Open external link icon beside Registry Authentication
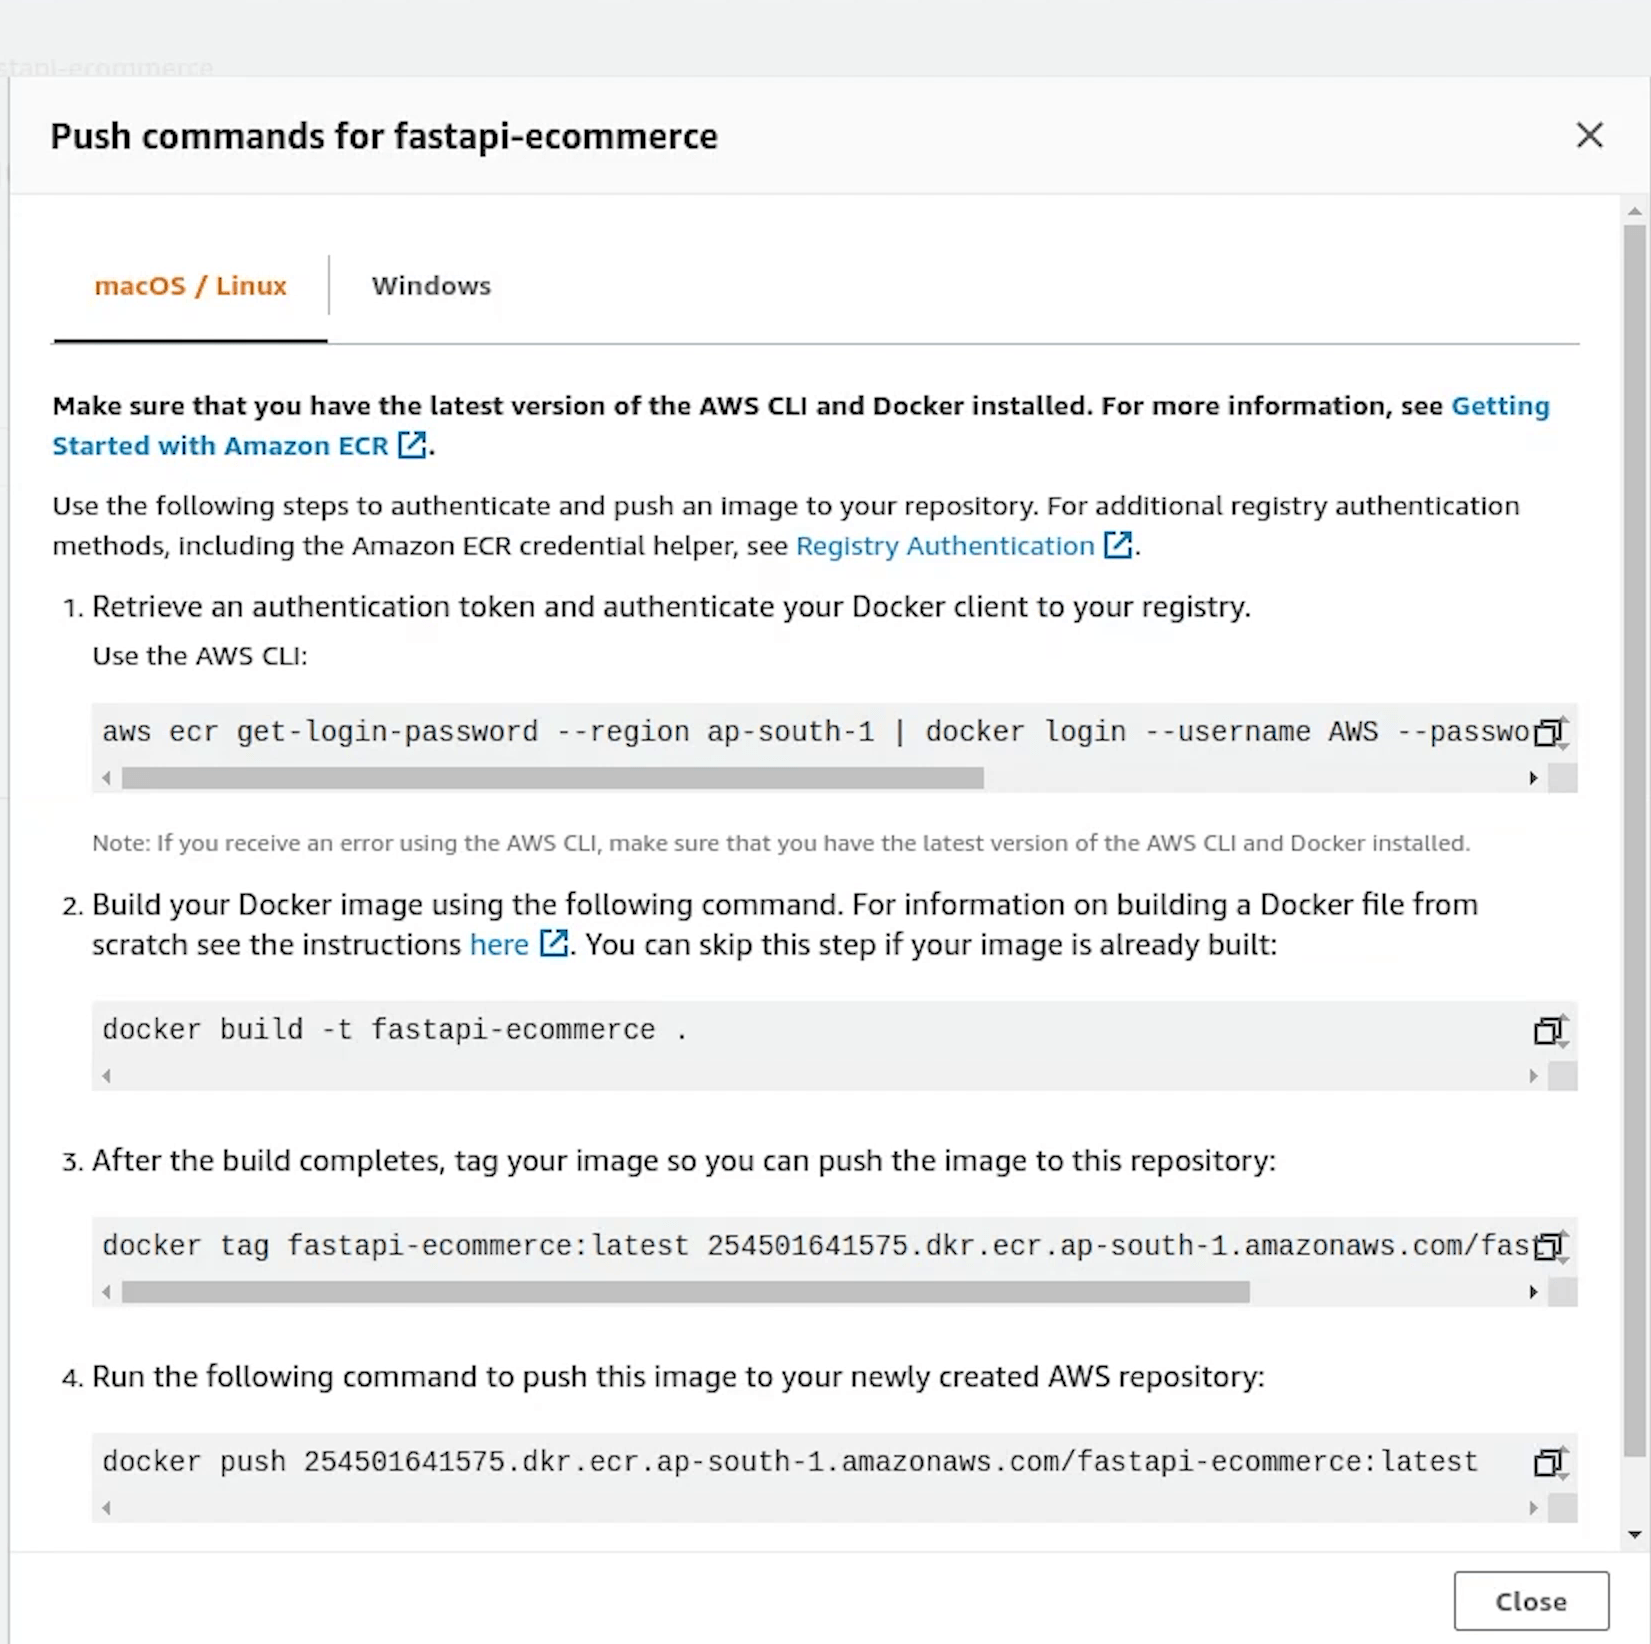This screenshot has height=1644, width=1651. (x=1117, y=545)
